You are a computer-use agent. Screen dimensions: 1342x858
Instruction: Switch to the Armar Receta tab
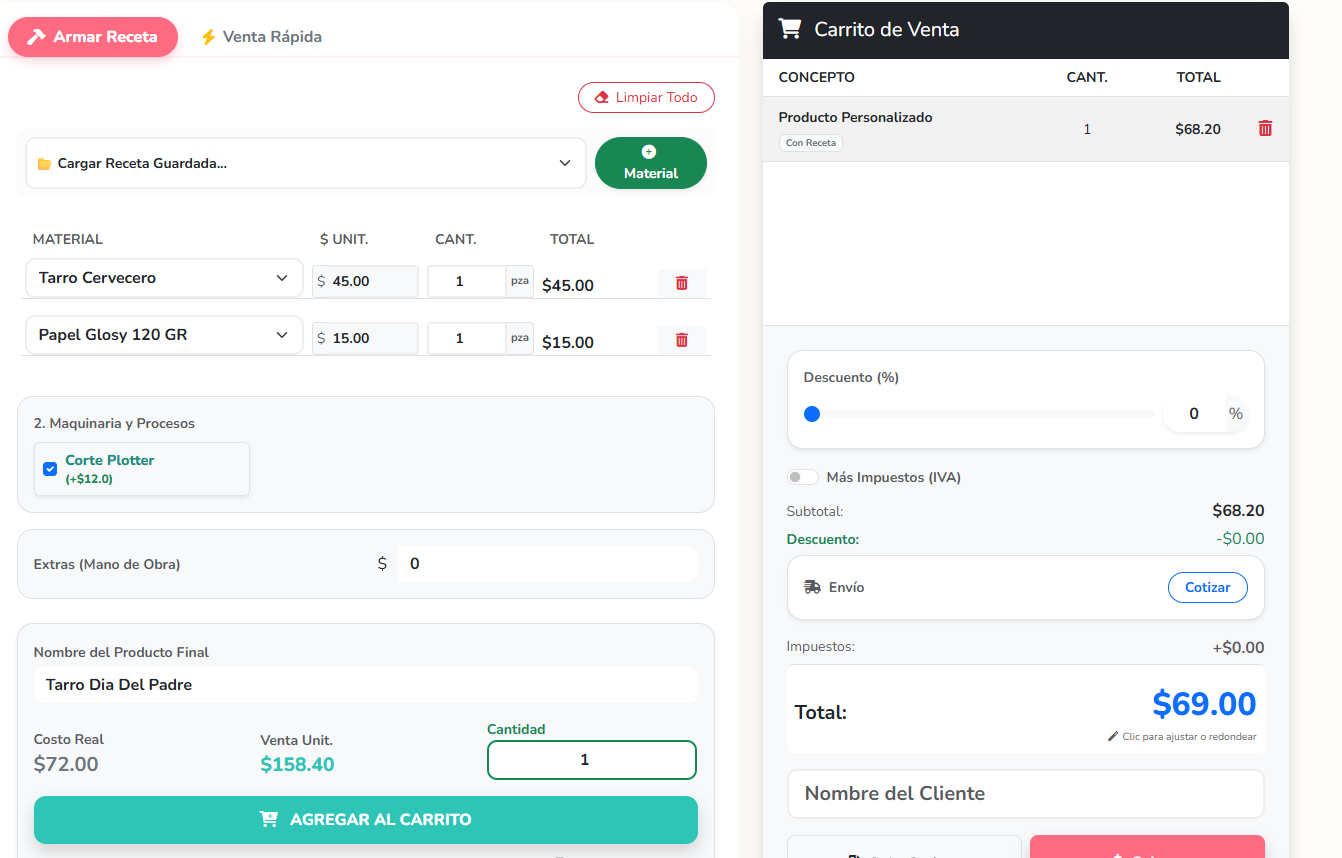(93, 37)
